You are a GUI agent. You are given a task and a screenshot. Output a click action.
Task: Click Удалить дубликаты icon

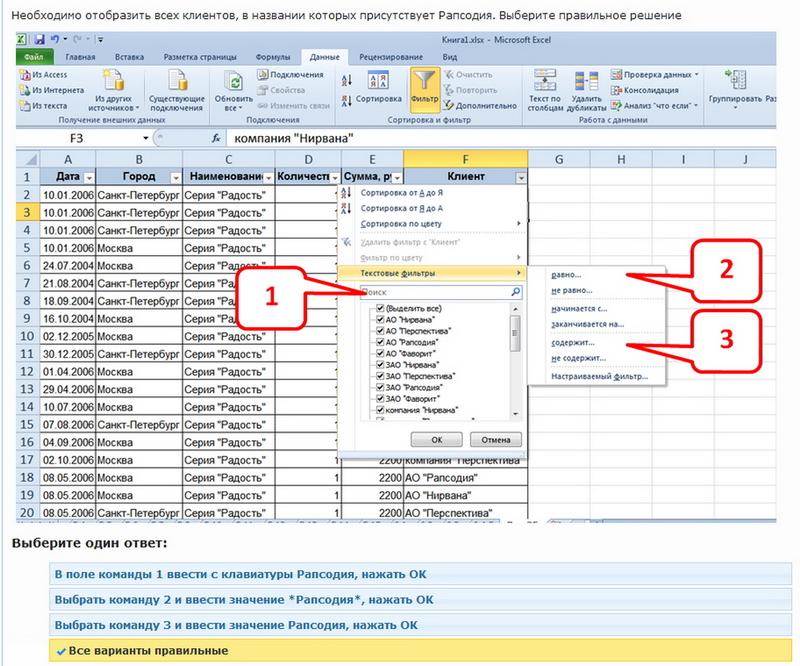(x=586, y=80)
